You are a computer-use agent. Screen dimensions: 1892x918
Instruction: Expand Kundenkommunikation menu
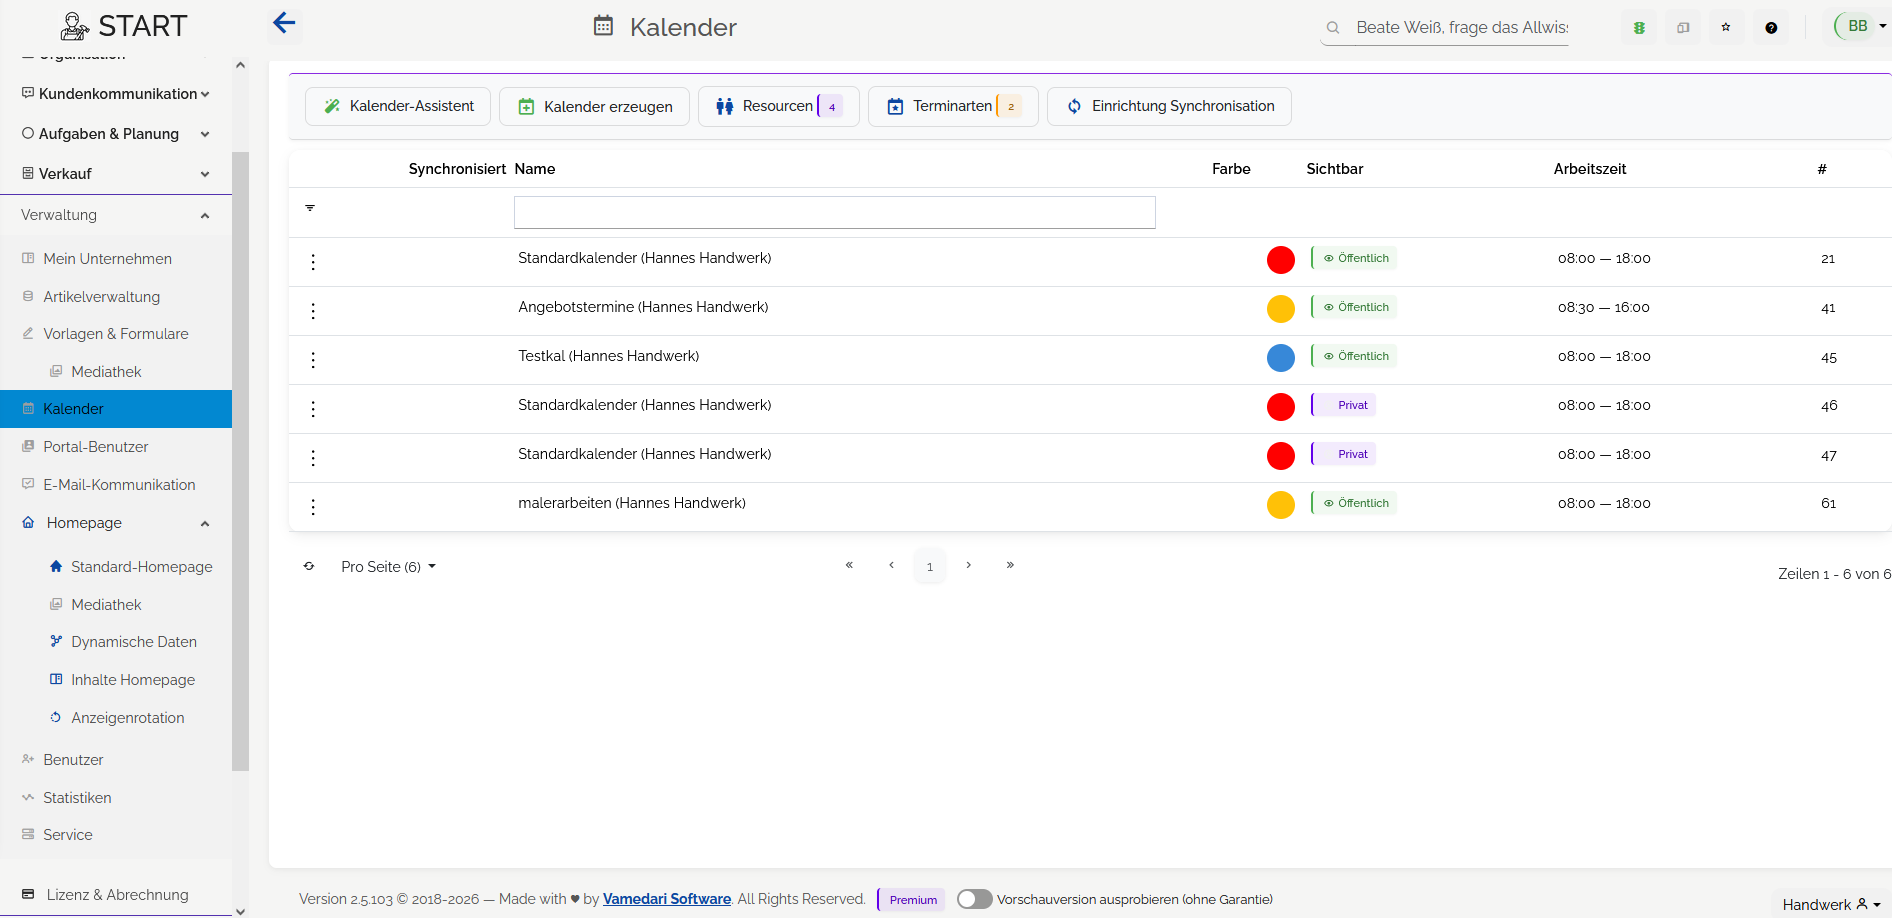(x=116, y=94)
